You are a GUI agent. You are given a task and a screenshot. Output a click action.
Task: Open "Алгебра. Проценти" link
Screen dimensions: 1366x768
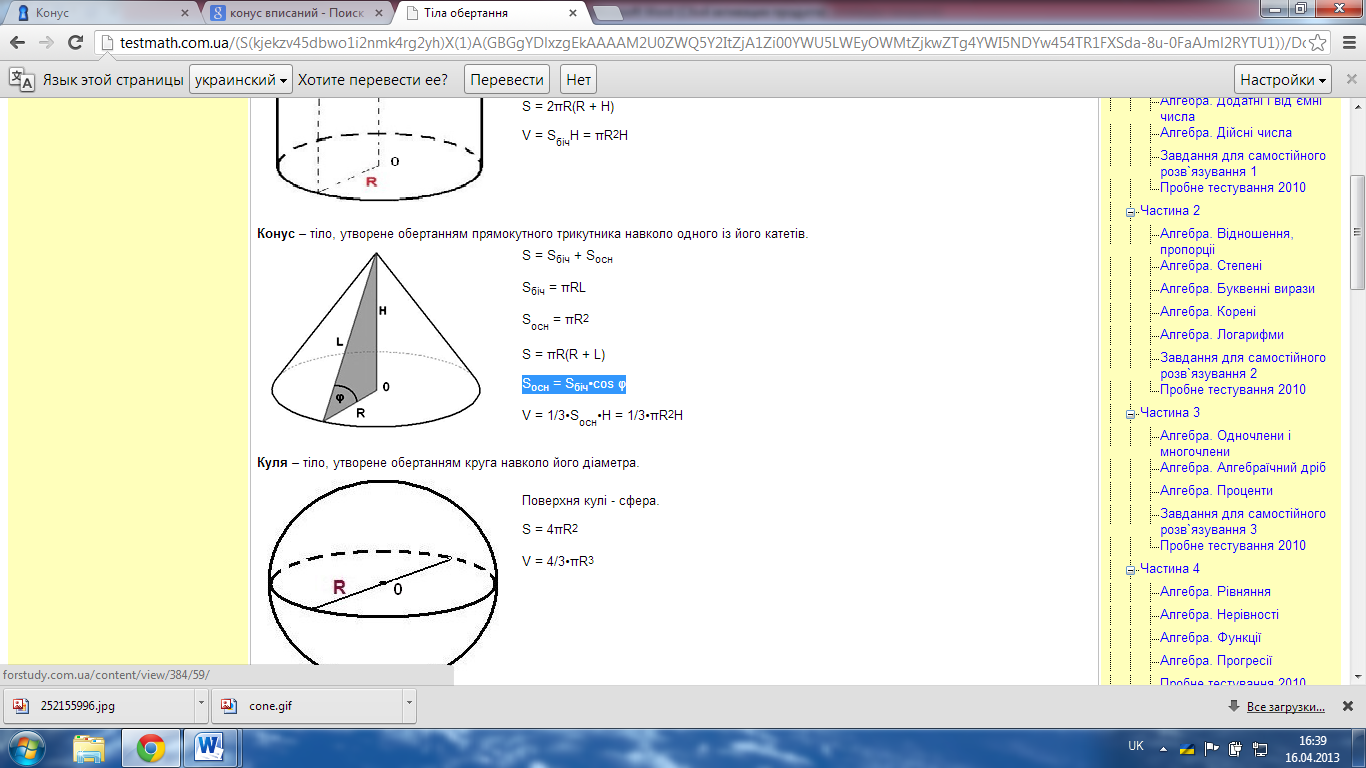click(x=1216, y=490)
